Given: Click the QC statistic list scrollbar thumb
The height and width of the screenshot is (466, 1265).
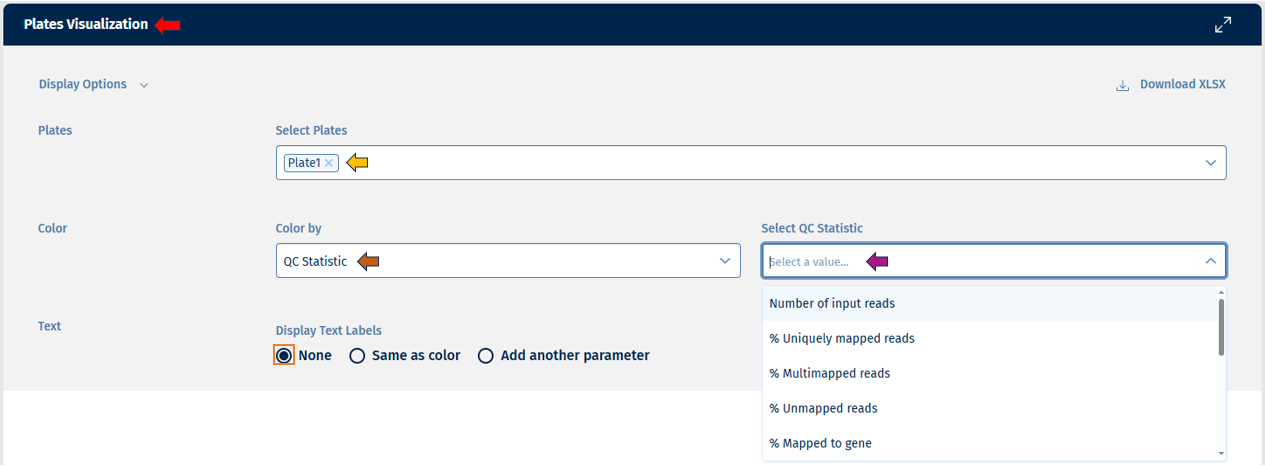Looking at the screenshot, I should tap(1221, 326).
